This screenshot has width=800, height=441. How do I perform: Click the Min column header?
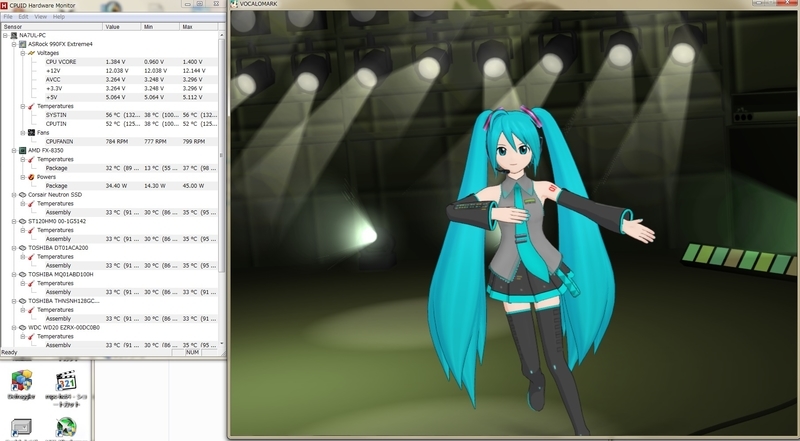[x=160, y=27]
